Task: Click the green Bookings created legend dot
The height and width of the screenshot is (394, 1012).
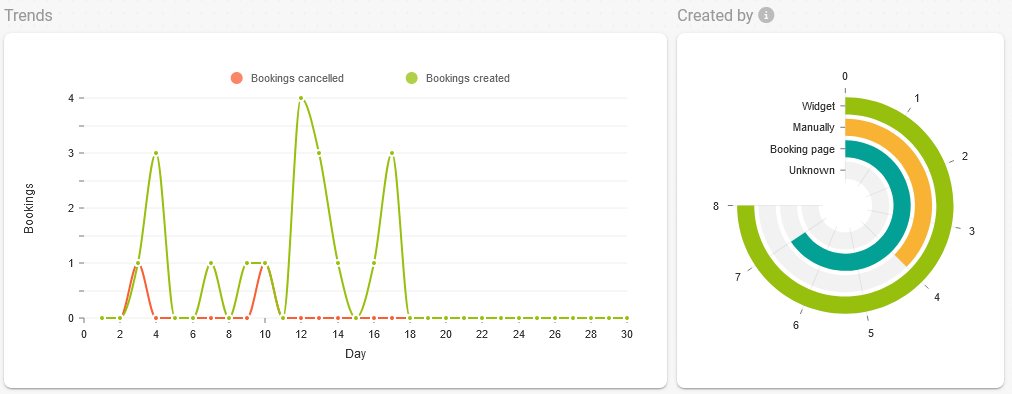Action: (411, 78)
